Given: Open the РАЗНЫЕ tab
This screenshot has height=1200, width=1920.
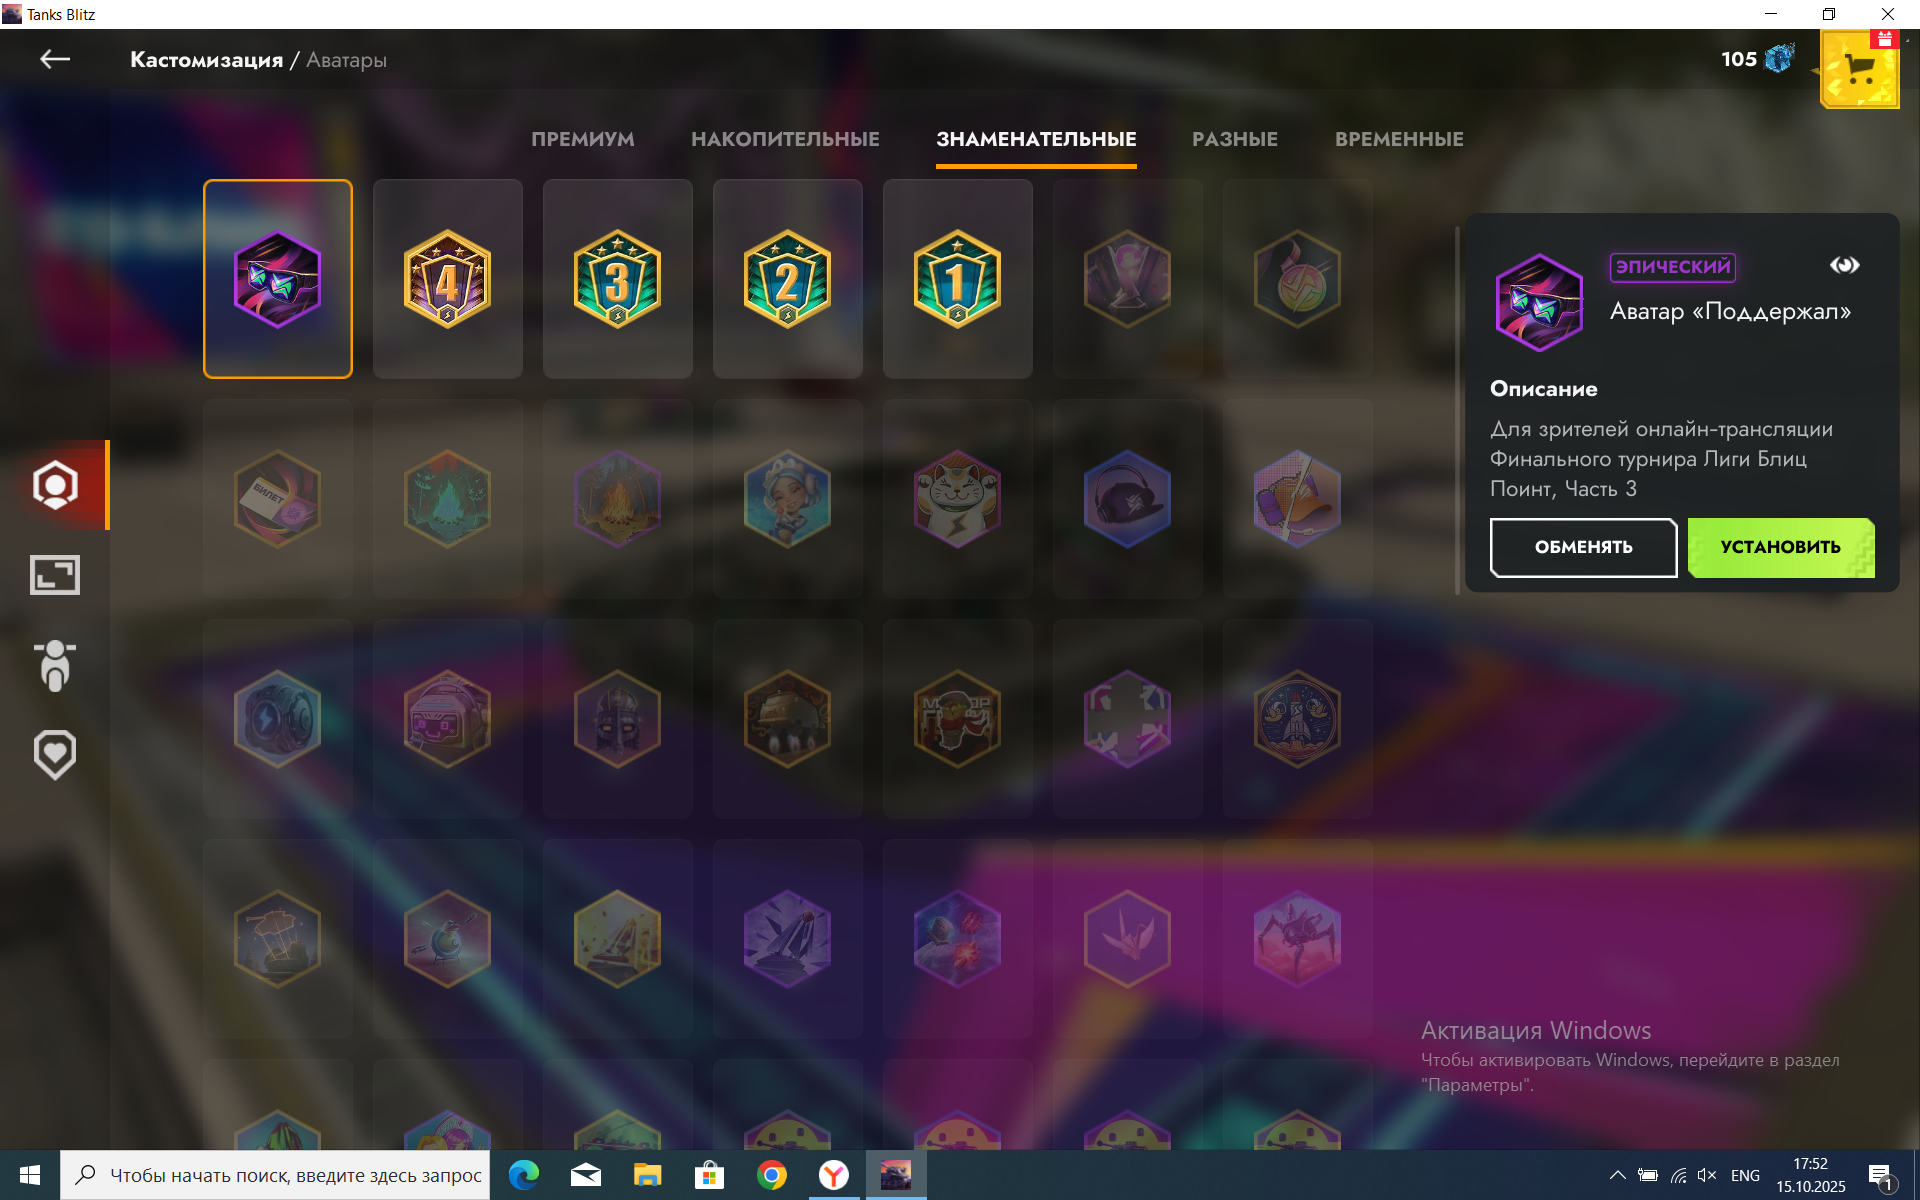Looking at the screenshot, I should (1234, 139).
